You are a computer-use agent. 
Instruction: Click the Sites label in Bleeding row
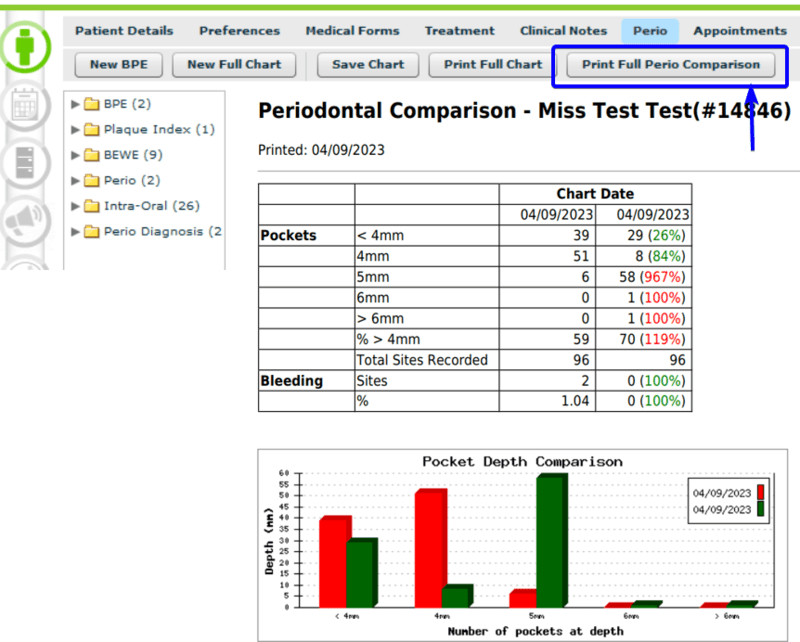(x=372, y=381)
